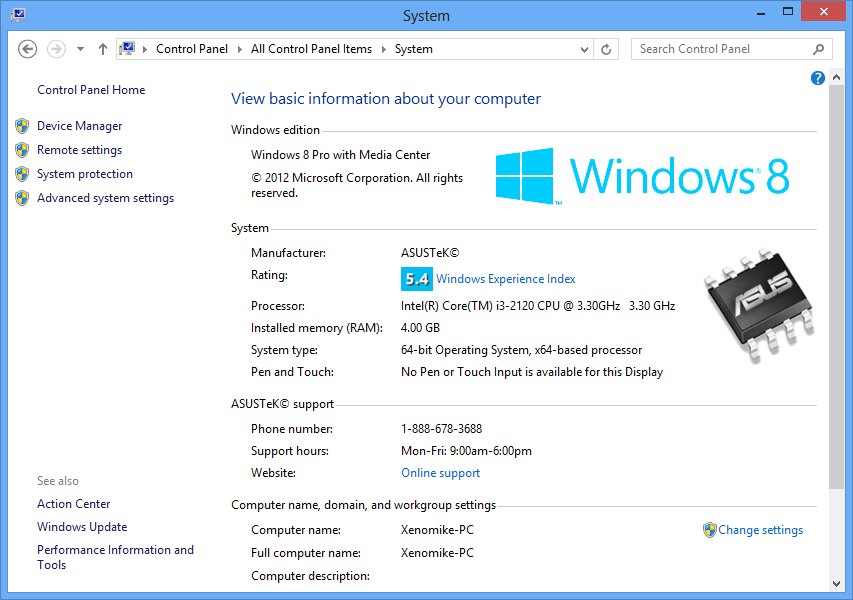Open Device Manager link

point(79,126)
